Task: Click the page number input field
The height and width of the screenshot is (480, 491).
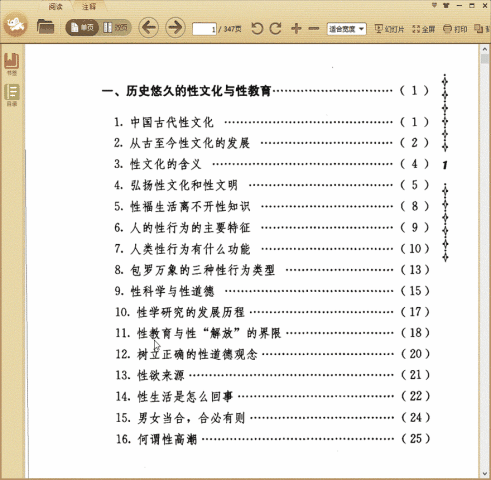Action: click(204, 29)
